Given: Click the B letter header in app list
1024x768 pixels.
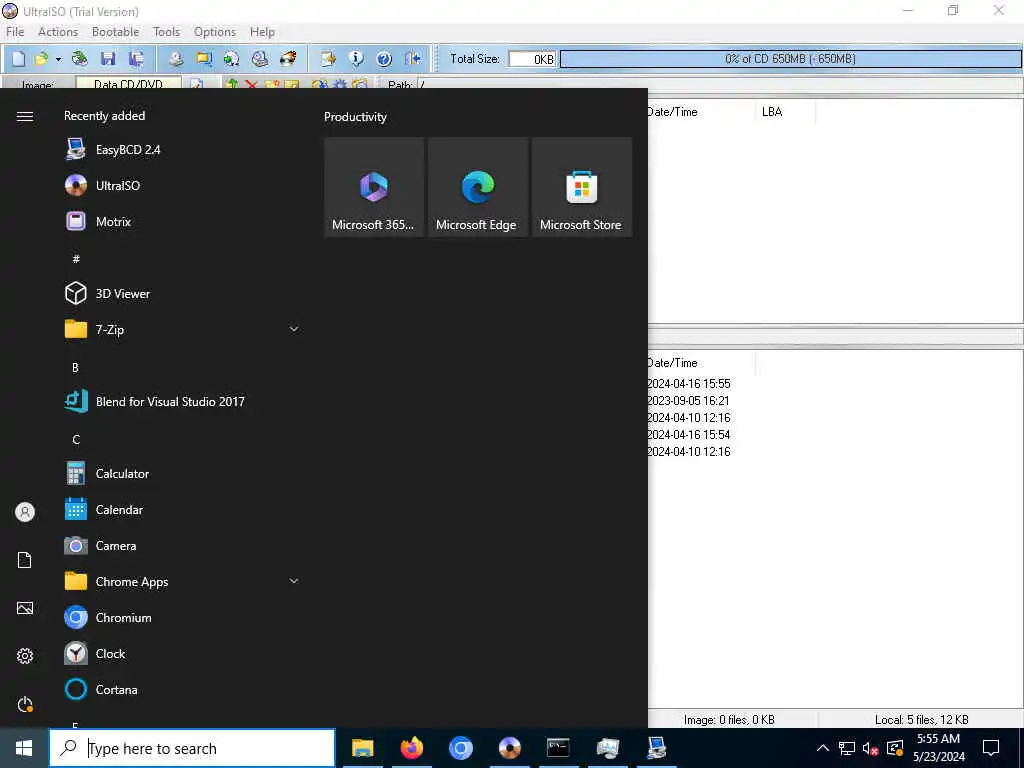Looking at the screenshot, I should pos(75,368).
